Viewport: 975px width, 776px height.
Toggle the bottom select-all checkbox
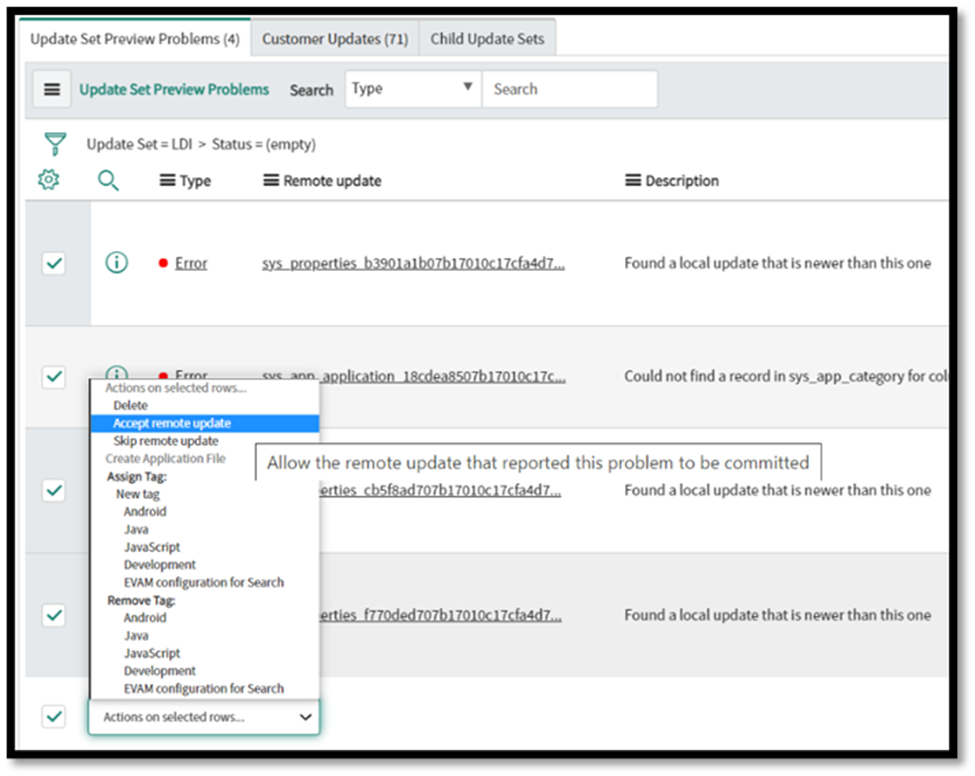pyautogui.click(x=53, y=716)
